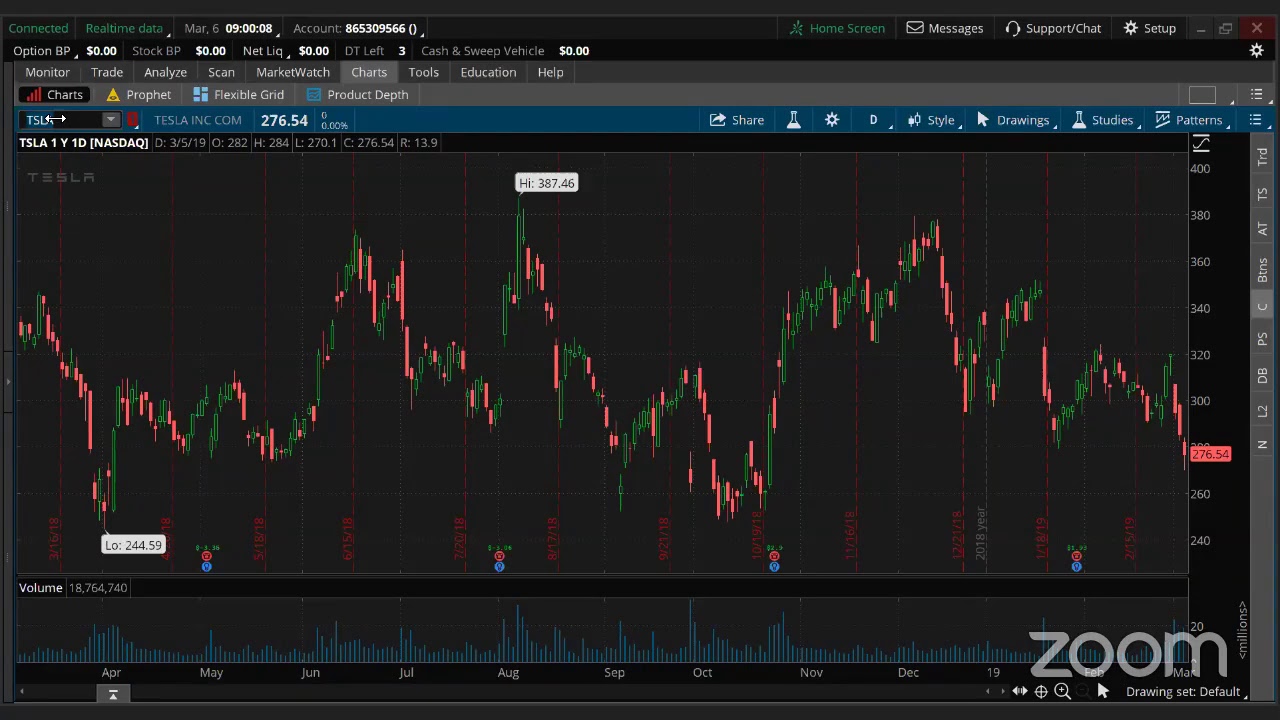
Task: Open the Analyze tab
Action: click(165, 72)
